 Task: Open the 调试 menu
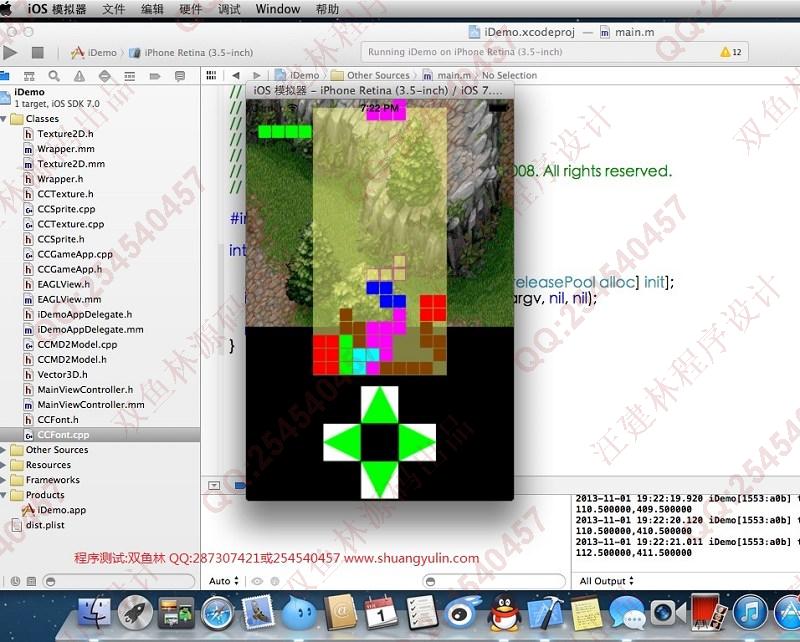[229, 9]
